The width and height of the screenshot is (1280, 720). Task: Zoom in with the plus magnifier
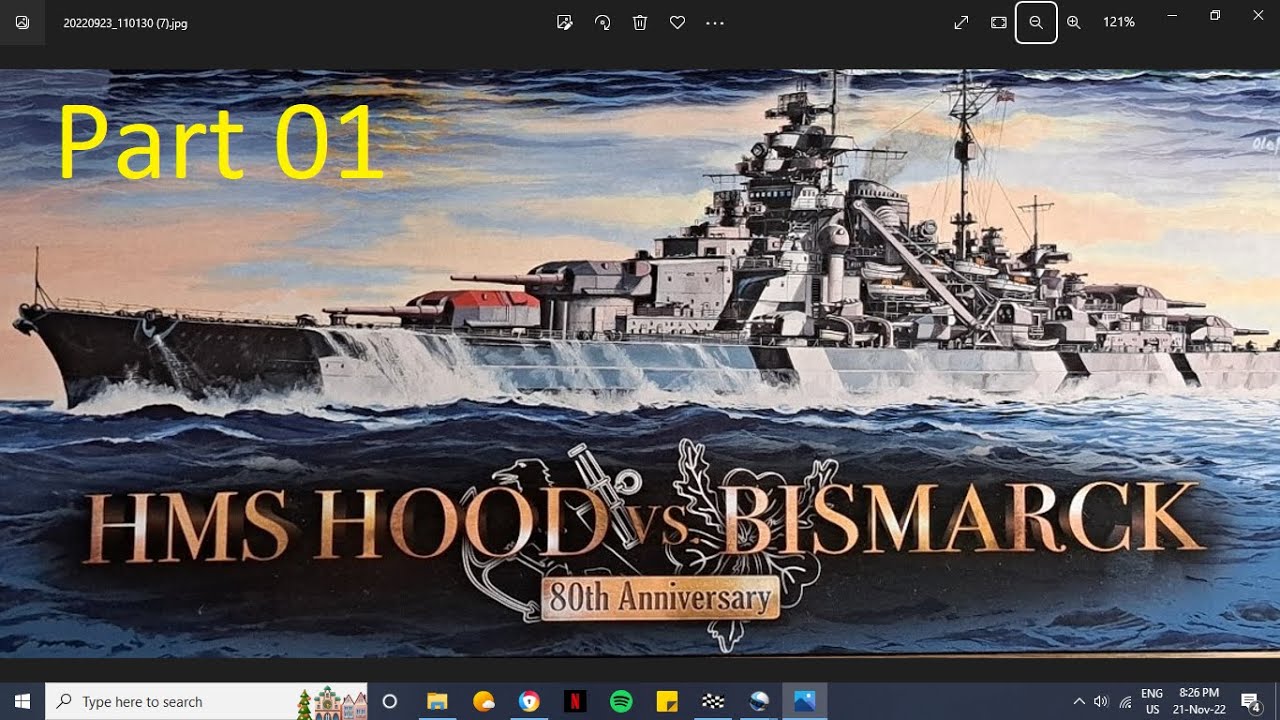point(1073,22)
